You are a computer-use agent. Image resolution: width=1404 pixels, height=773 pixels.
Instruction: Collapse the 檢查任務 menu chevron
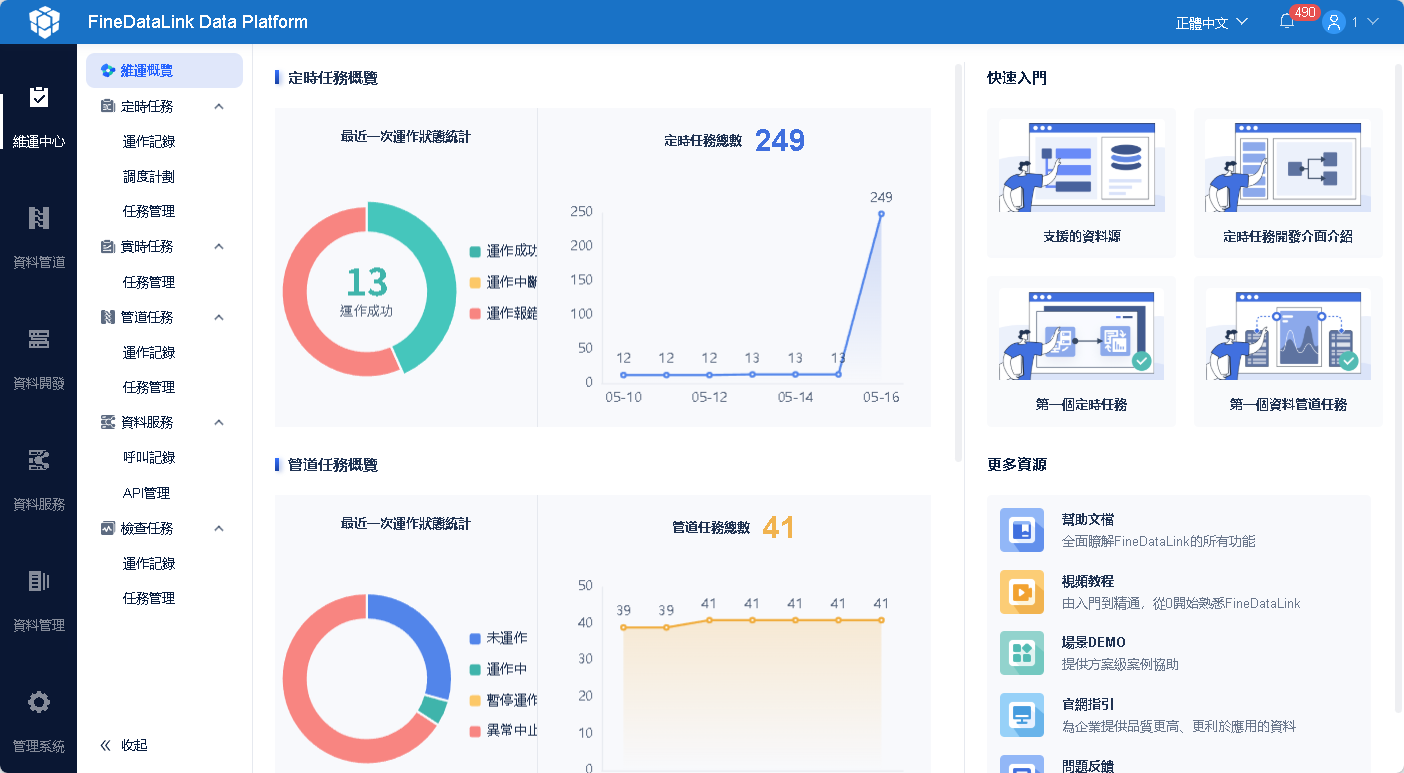[219, 528]
